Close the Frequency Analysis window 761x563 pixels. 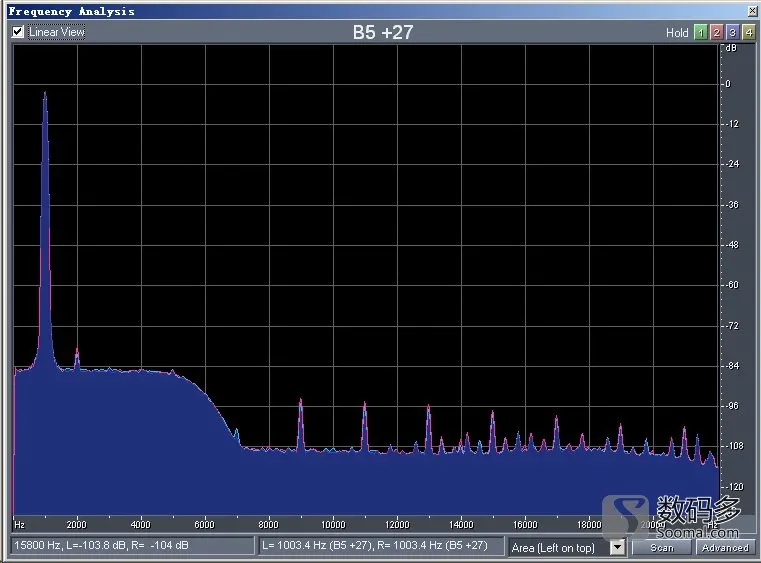coord(752,11)
